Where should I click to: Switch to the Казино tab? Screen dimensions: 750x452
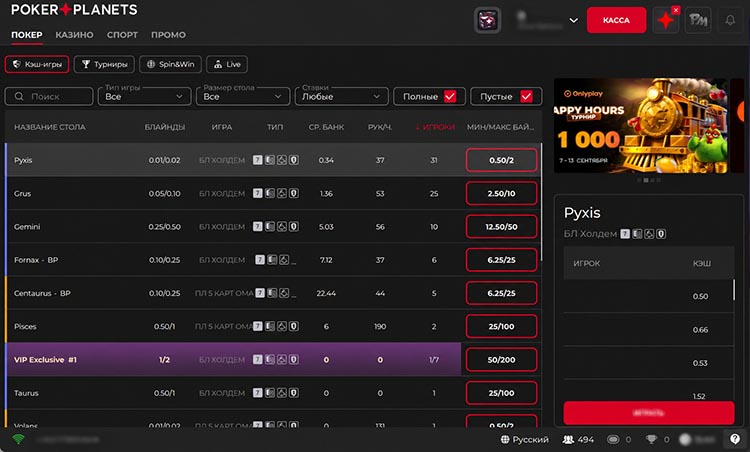[x=74, y=35]
